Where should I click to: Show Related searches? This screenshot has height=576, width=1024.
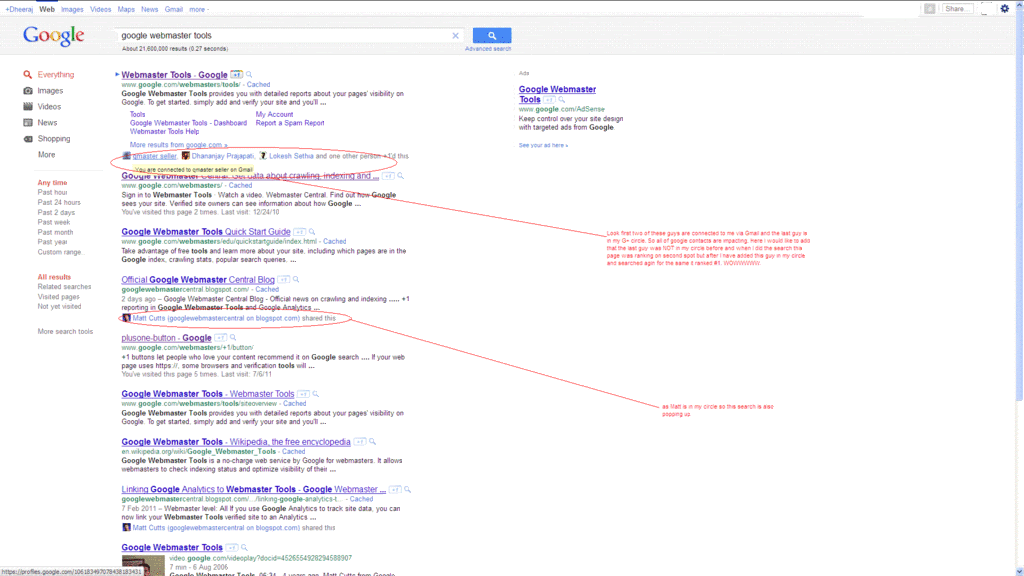pos(64,287)
